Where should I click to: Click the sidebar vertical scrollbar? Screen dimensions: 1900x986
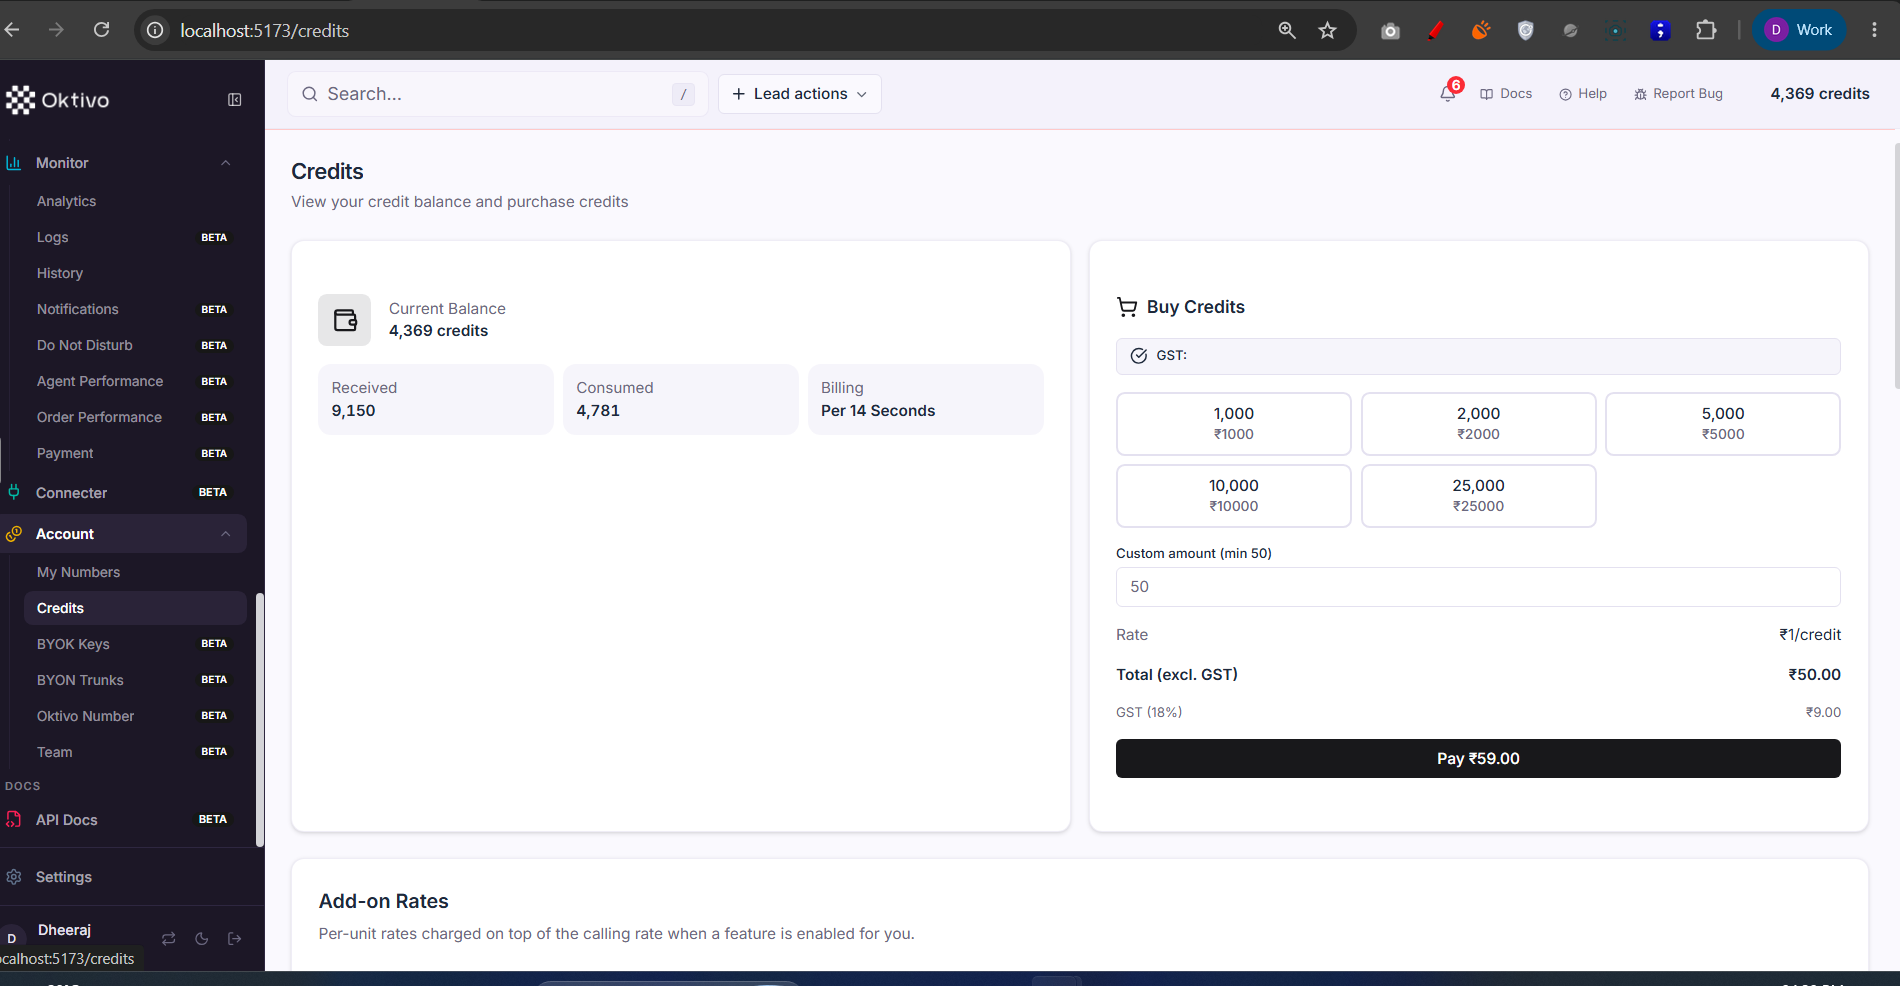point(260,720)
